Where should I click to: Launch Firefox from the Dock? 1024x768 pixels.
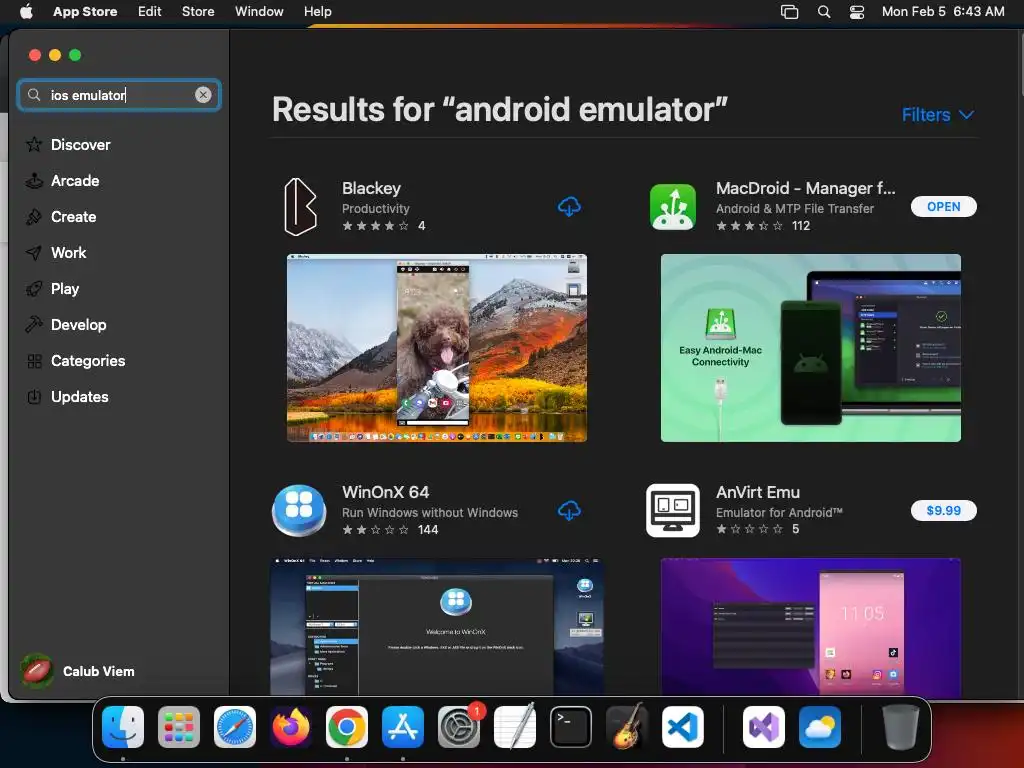(291, 727)
